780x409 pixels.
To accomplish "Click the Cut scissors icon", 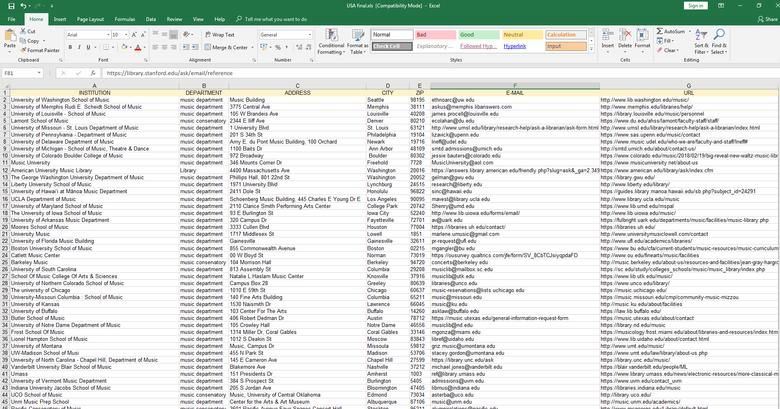I will [23, 31].
